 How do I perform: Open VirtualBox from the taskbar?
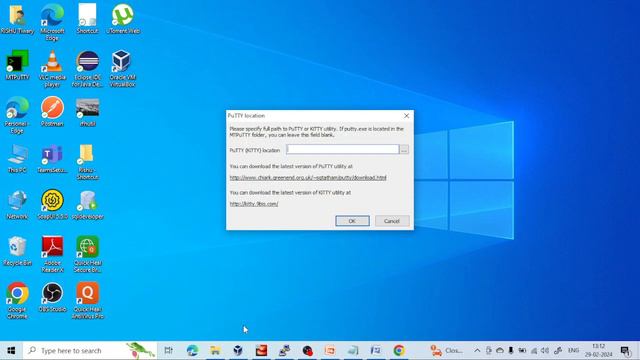[x=238, y=350]
